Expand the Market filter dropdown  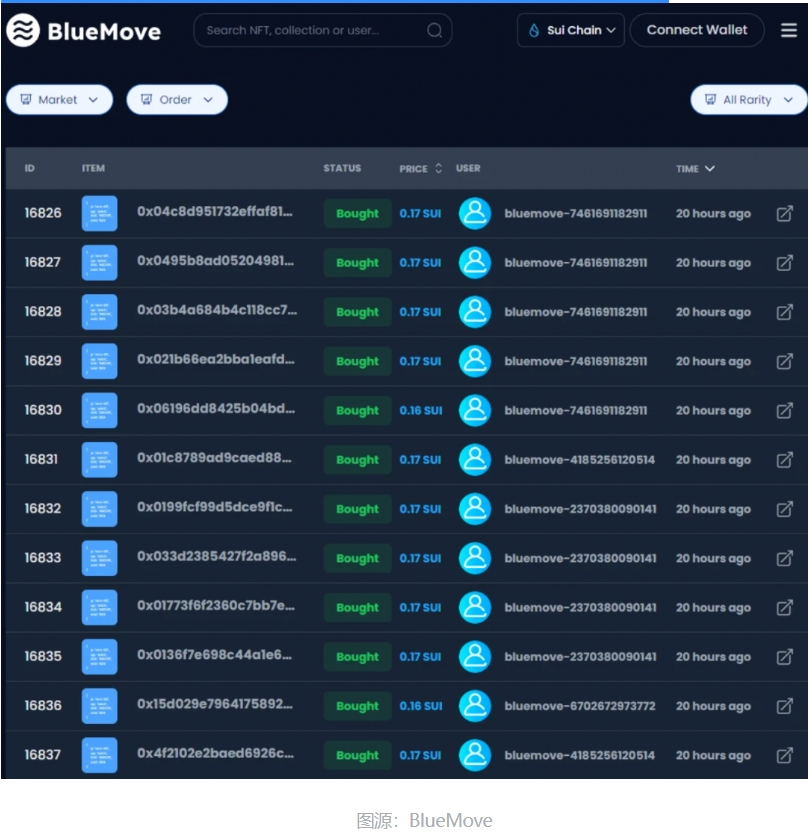coord(59,100)
